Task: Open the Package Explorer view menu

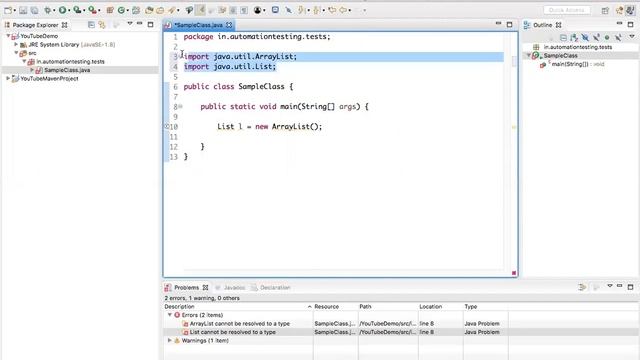Action: pyautogui.click(x=130, y=24)
